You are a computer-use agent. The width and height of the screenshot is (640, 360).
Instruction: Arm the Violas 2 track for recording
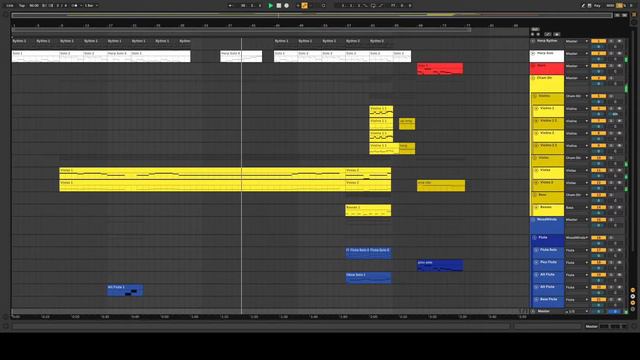[x=619, y=182]
